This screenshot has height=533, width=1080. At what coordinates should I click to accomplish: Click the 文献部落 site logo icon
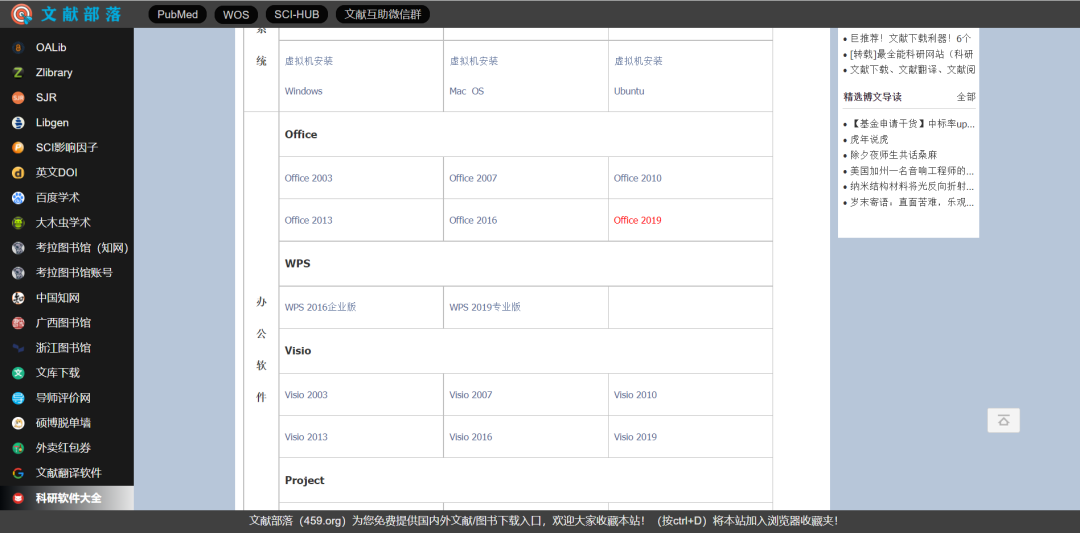click(x=22, y=13)
